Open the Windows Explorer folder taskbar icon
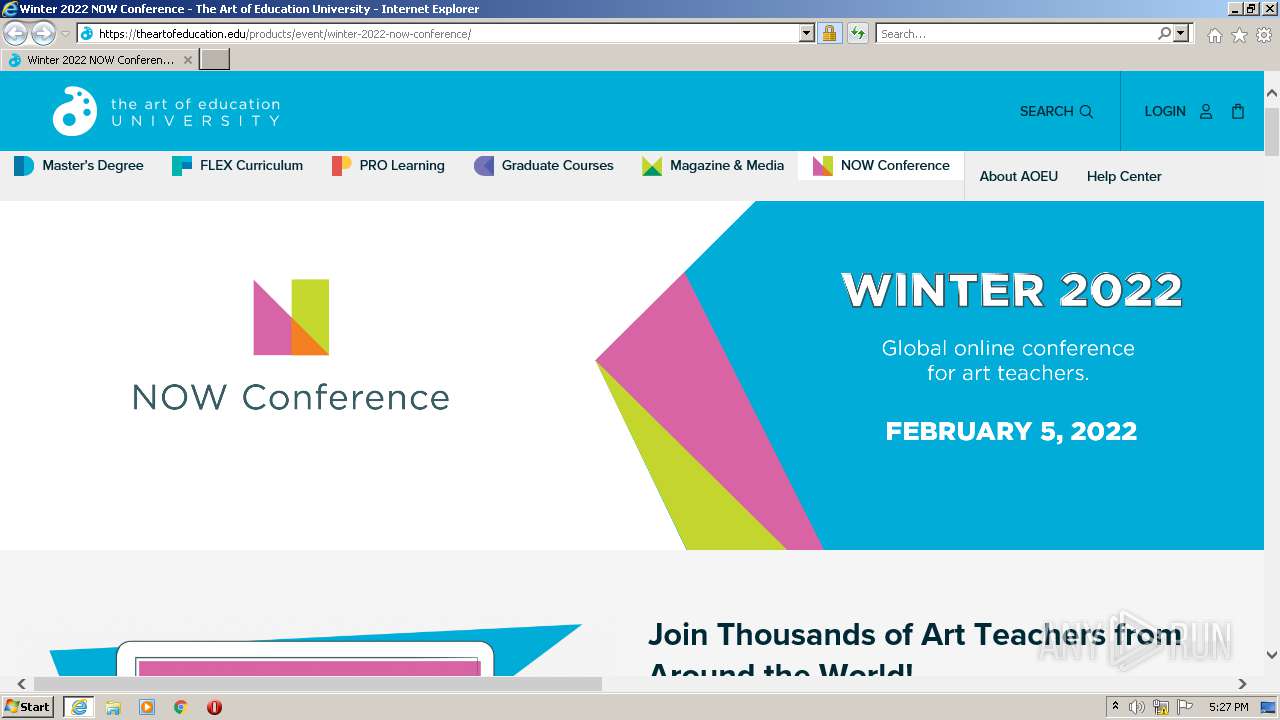Image resolution: width=1280 pixels, height=720 pixels. point(113,707)
